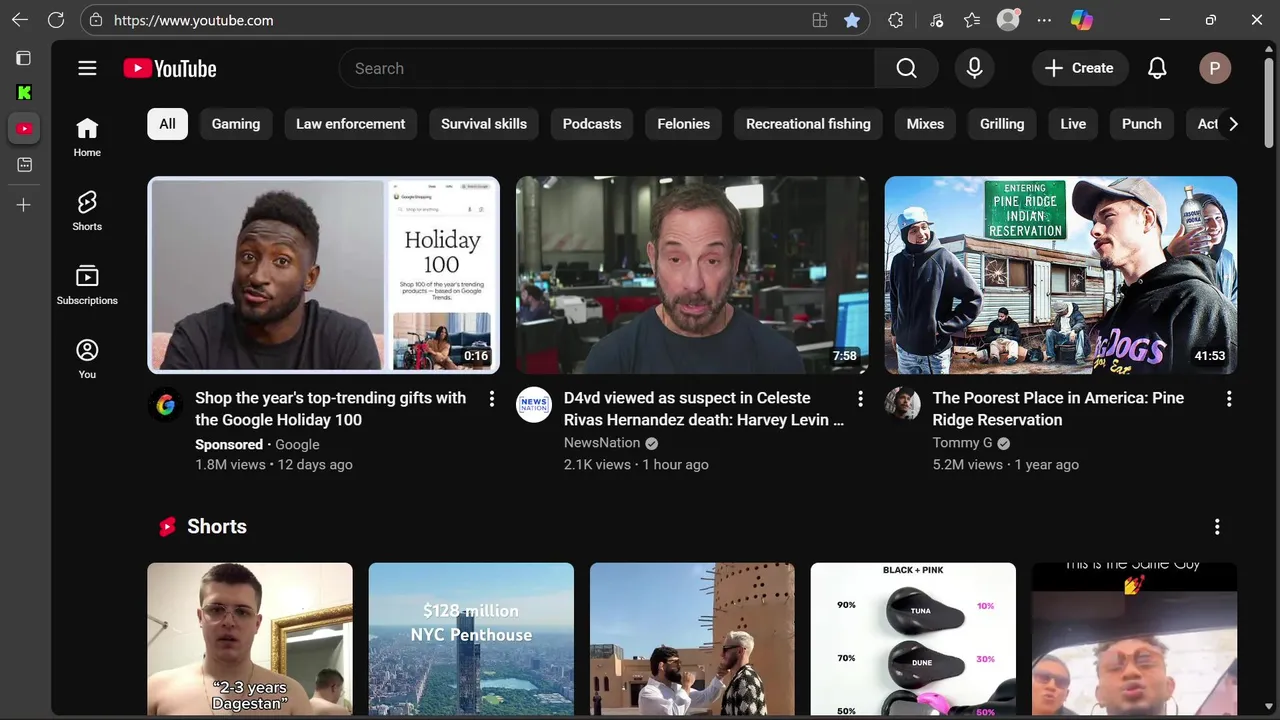The image size is (1280, 720).
Task: Open the Black + Pink saddles Short
Action: pos(913,639)
